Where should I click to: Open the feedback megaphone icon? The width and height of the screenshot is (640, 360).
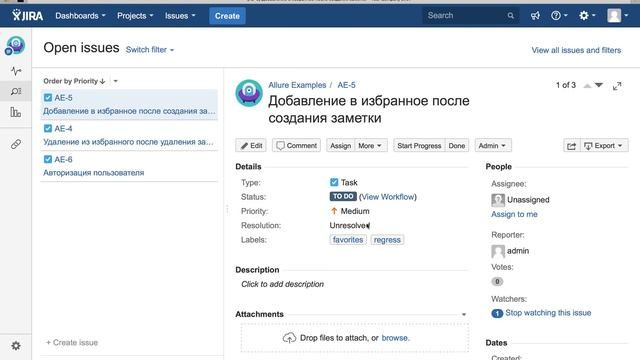(x=535, y=16)
